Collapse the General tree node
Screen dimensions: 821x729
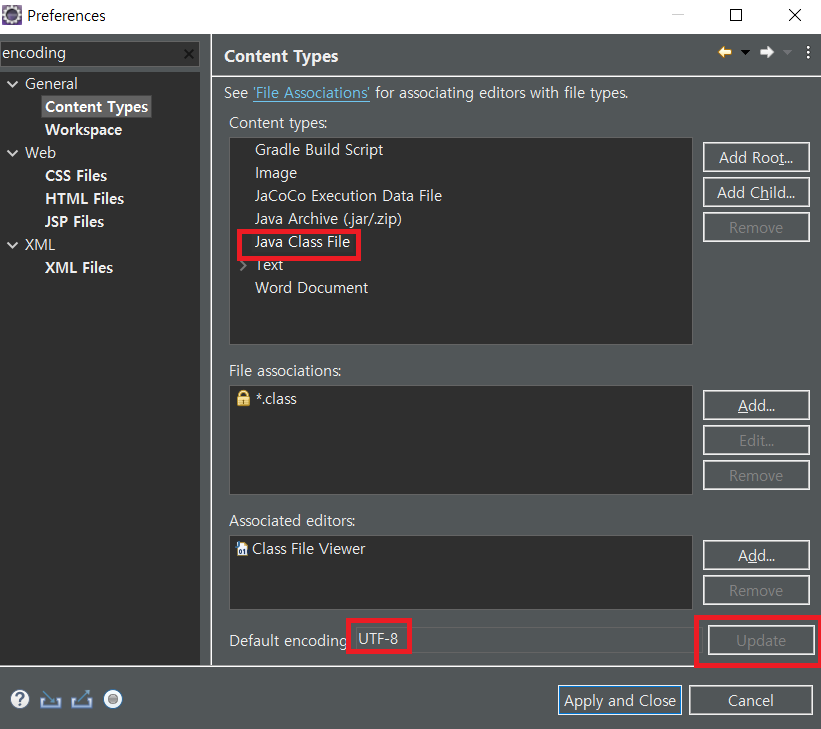(13, 84)
